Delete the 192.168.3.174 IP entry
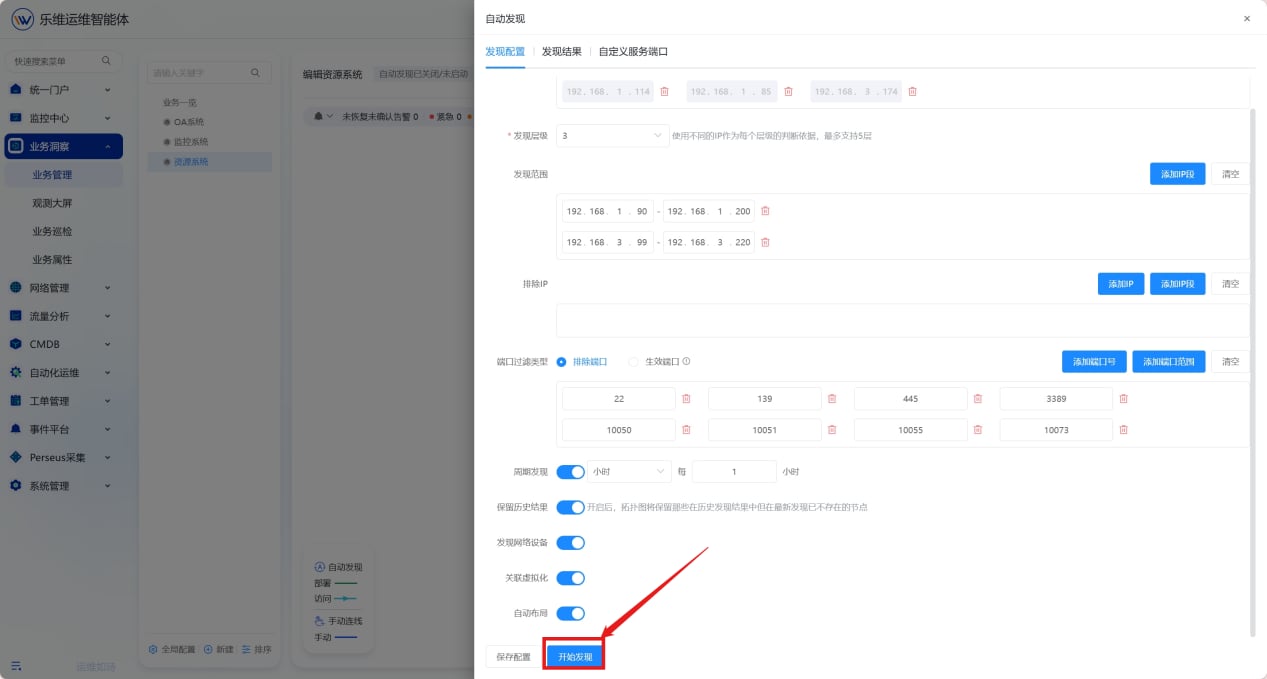The width and height of the screenshot is (1267, 679). (x=912, y=91)
